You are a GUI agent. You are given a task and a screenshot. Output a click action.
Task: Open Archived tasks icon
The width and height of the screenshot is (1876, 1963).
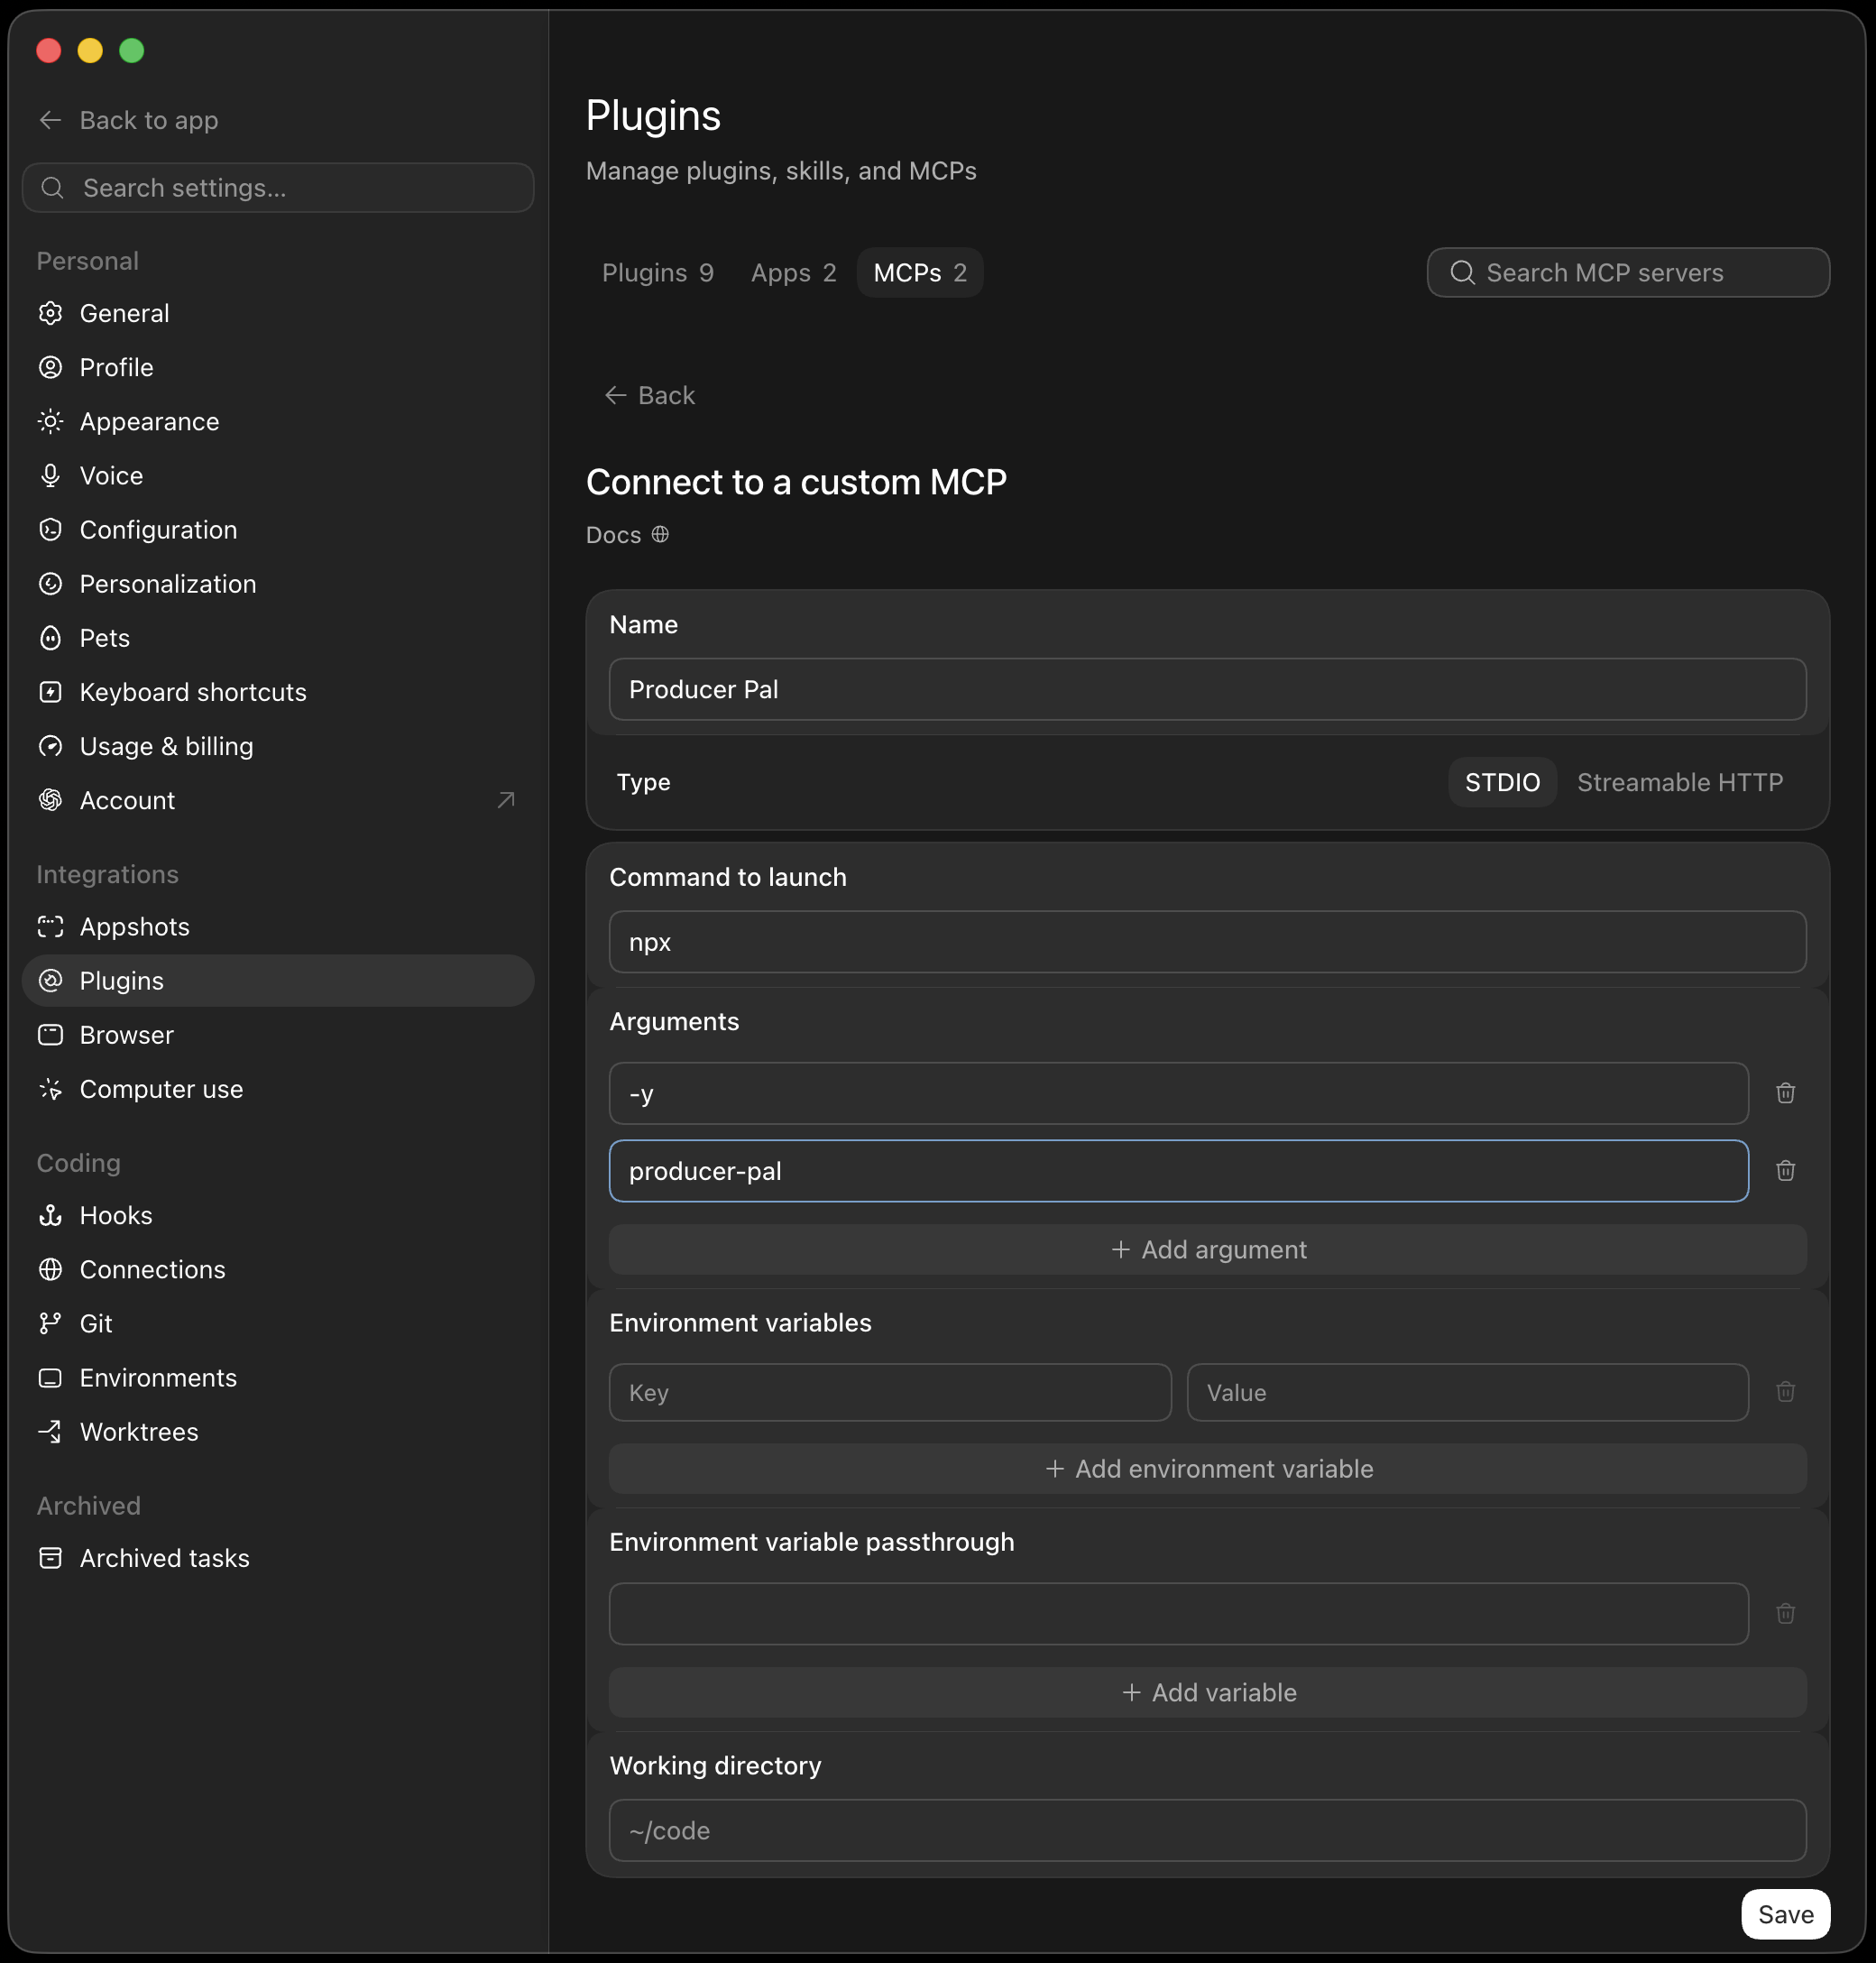[x=50, y=1558]
